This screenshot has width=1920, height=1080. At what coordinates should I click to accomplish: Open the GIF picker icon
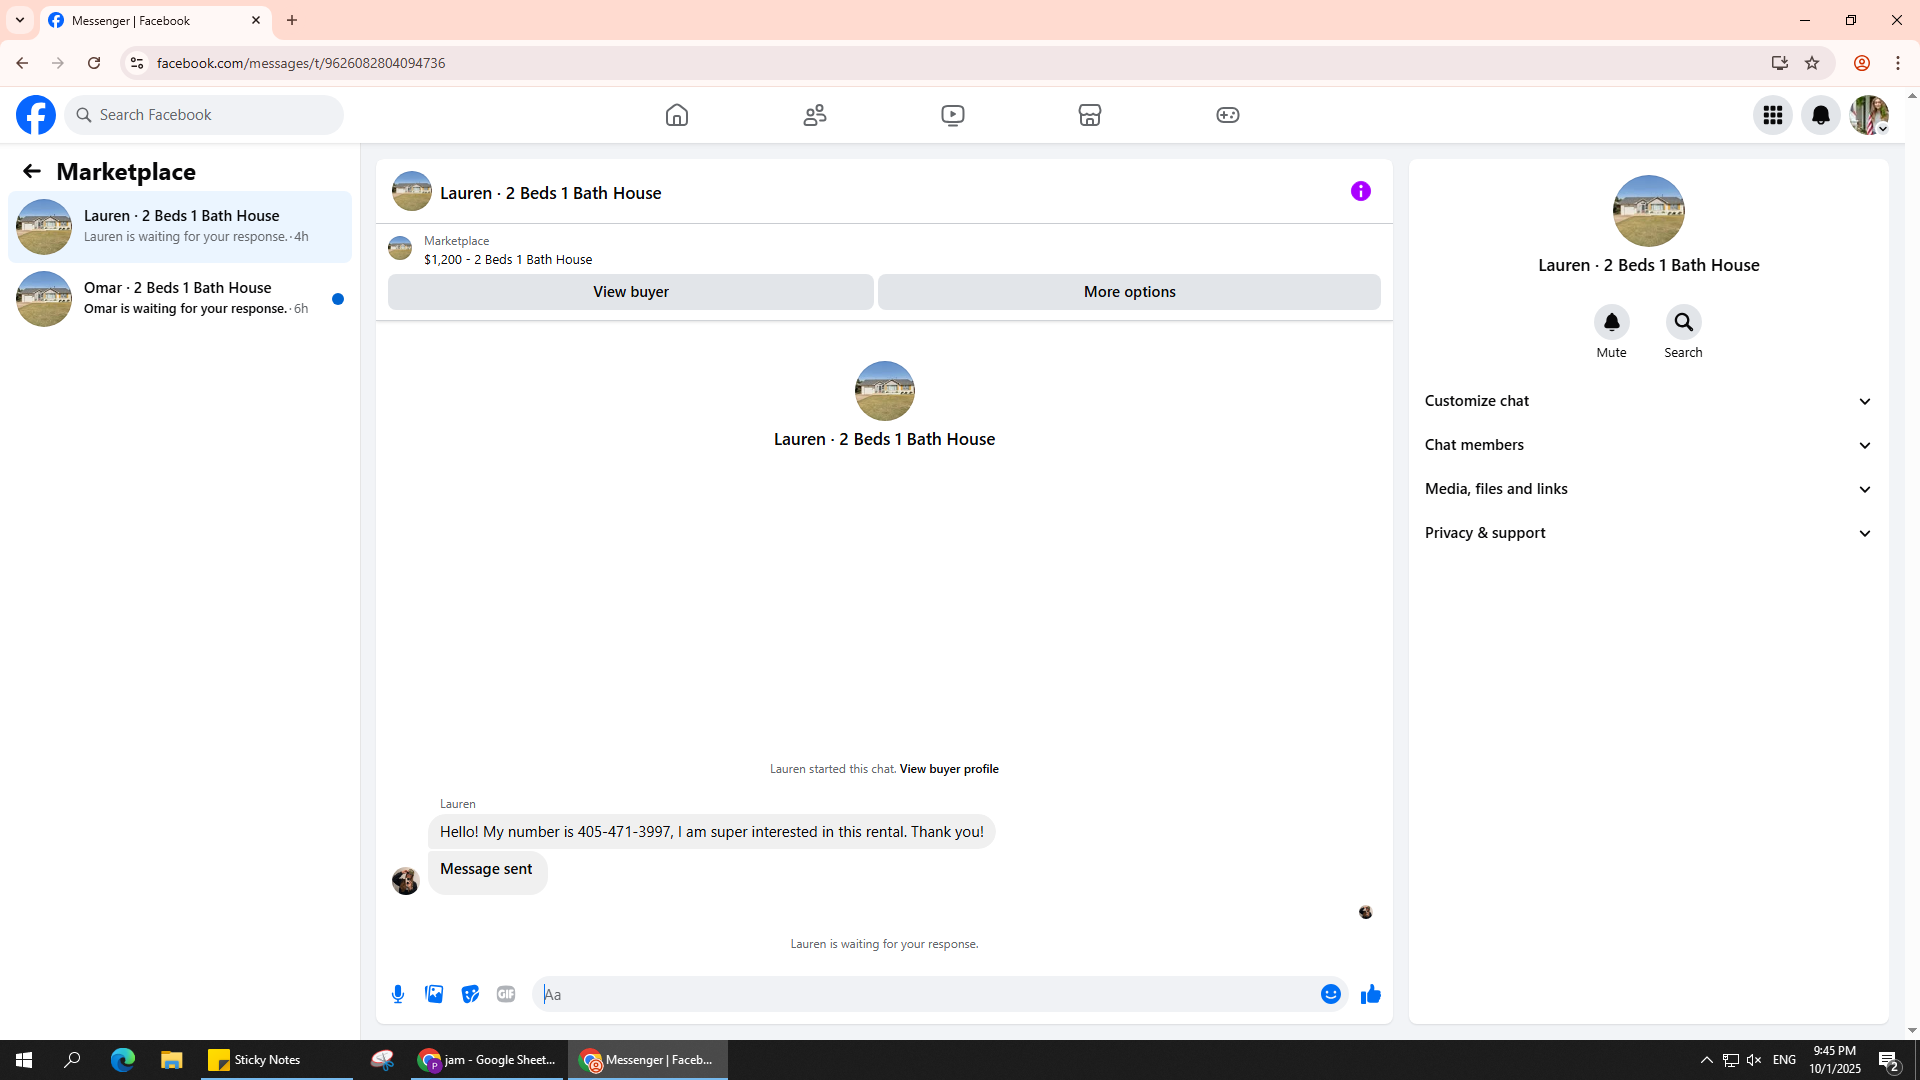point(506,994)
